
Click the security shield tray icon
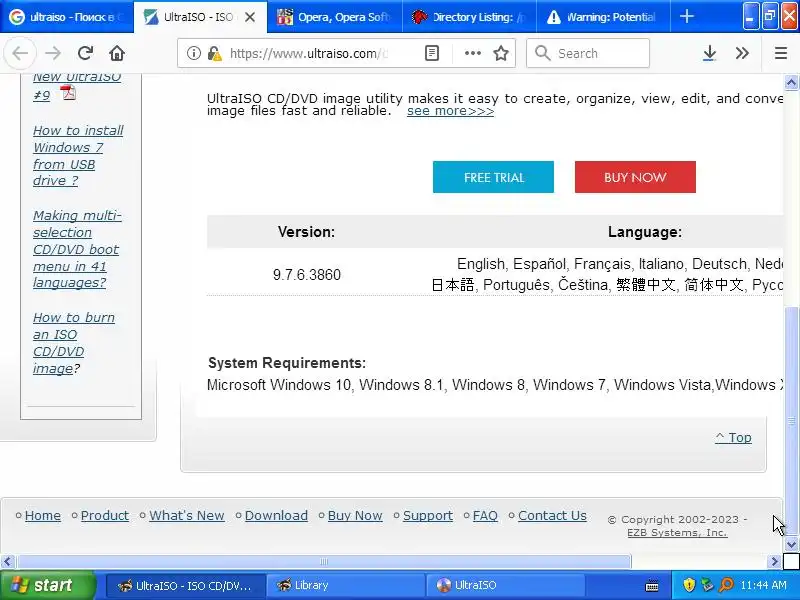pyautogui.click(x=689, y=585)
